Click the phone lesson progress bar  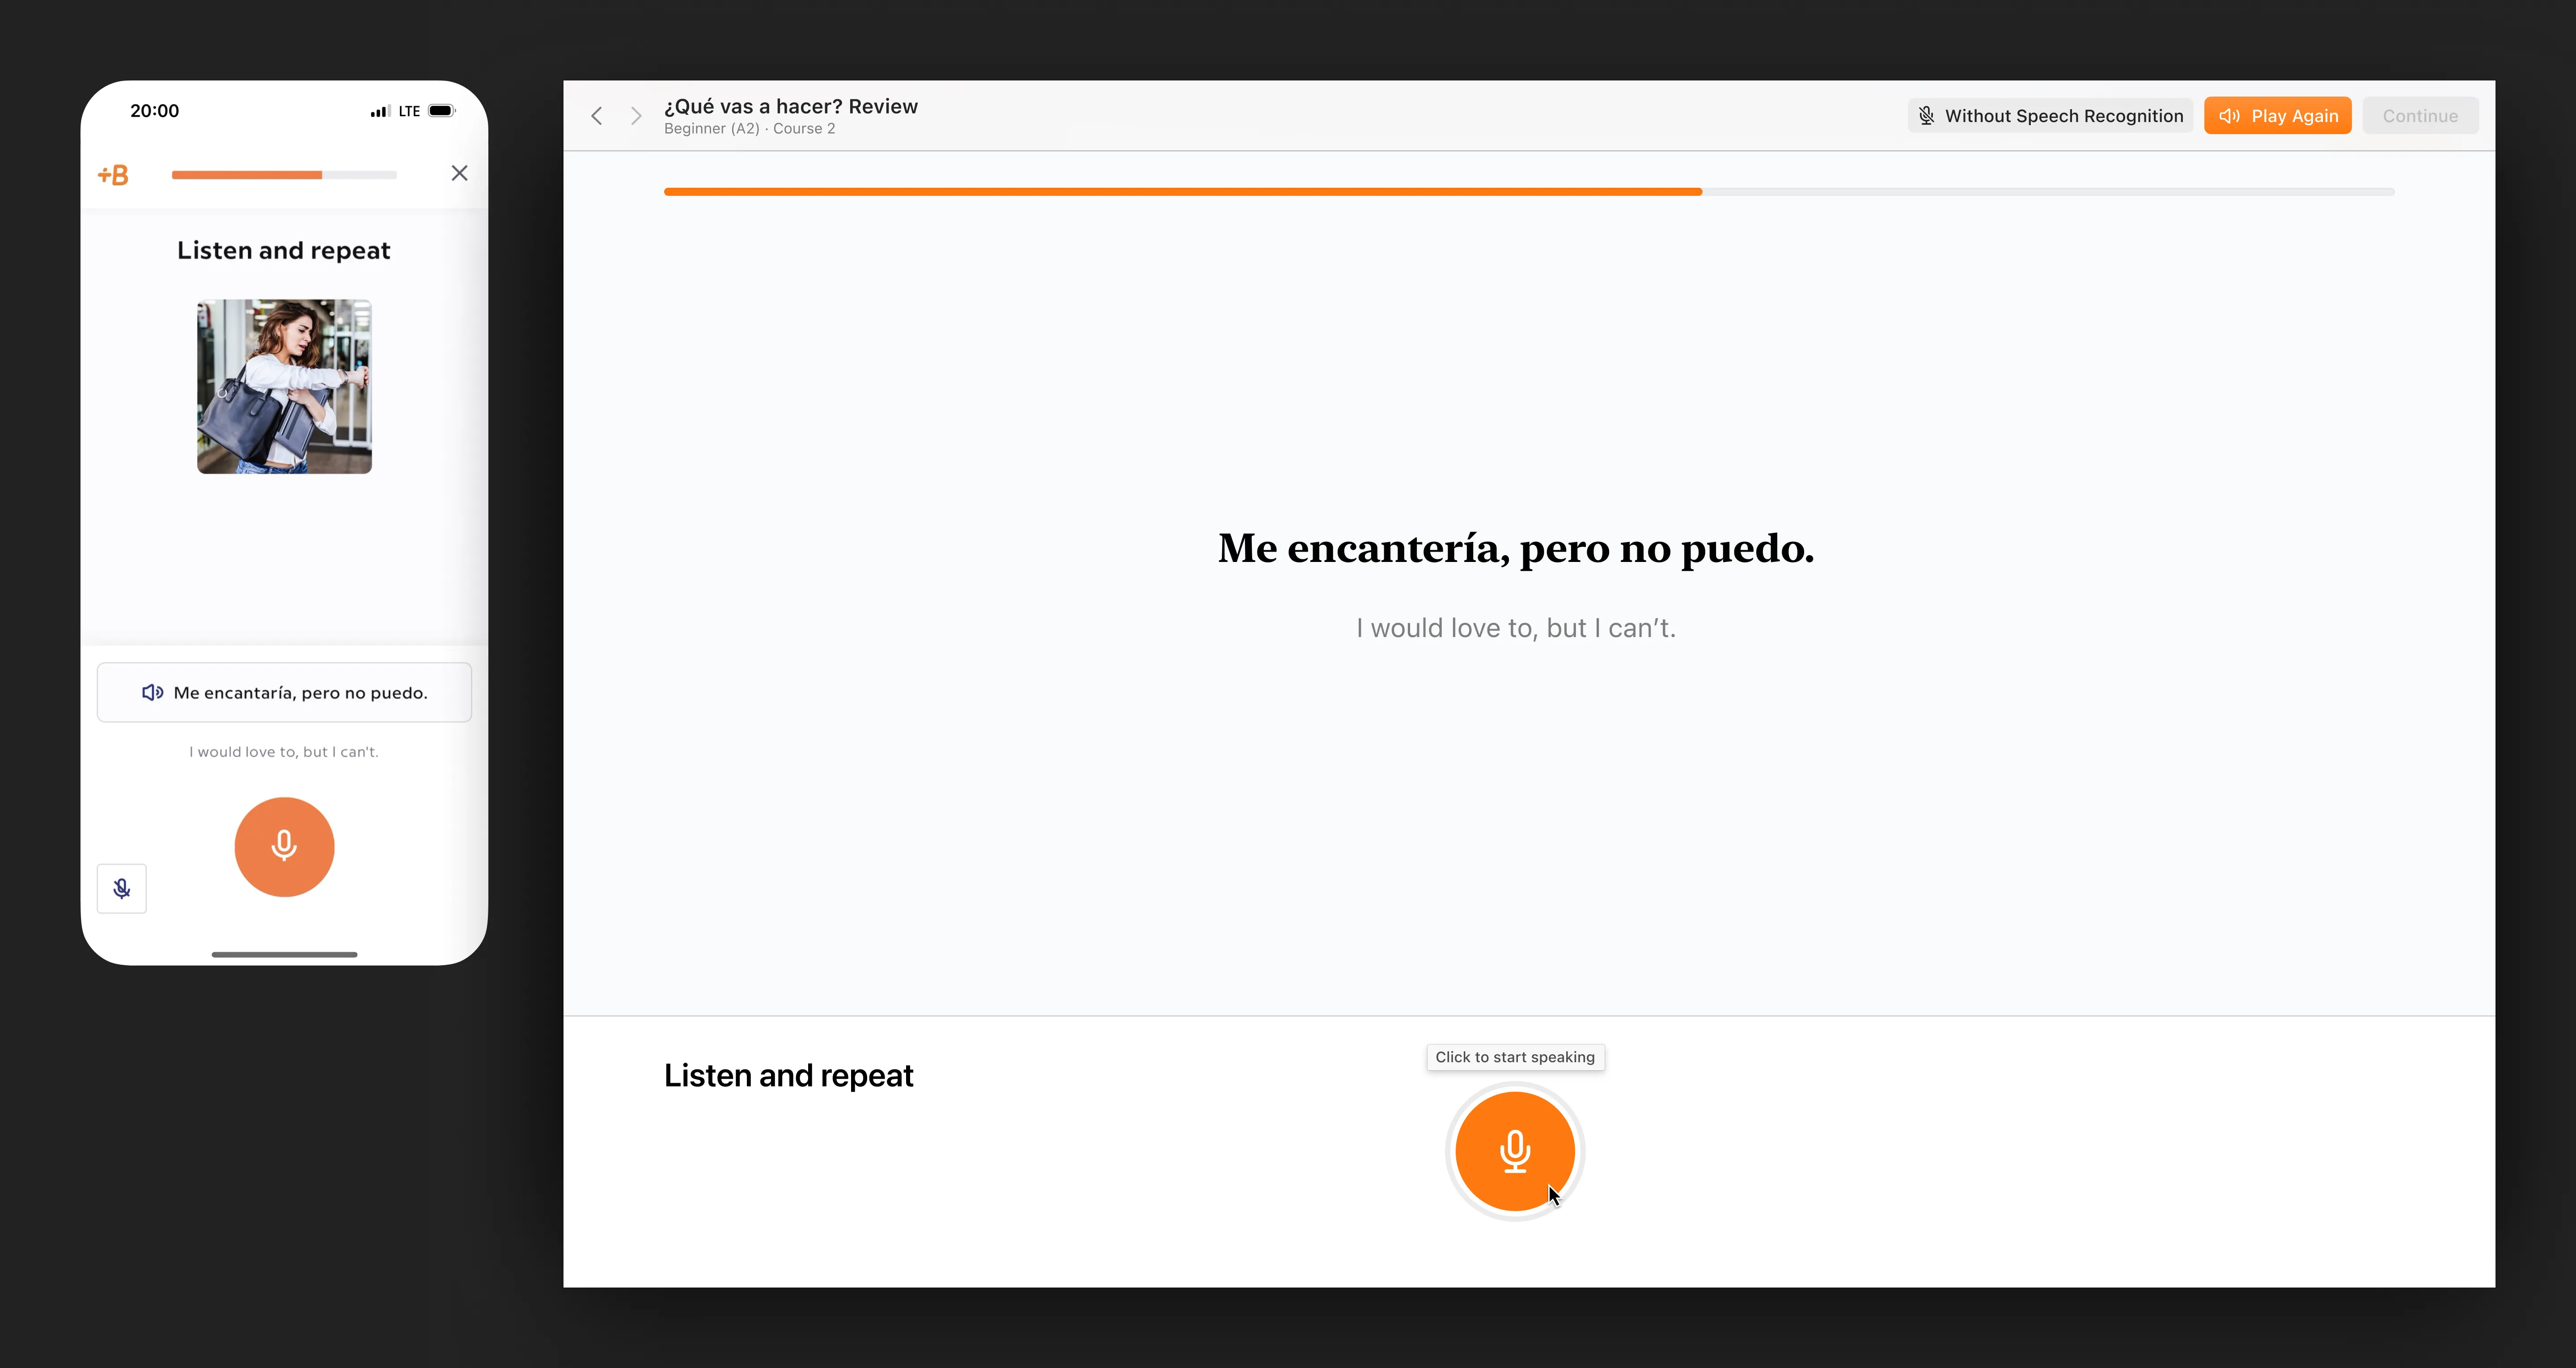pyautogui.click(x=284, y=175)
